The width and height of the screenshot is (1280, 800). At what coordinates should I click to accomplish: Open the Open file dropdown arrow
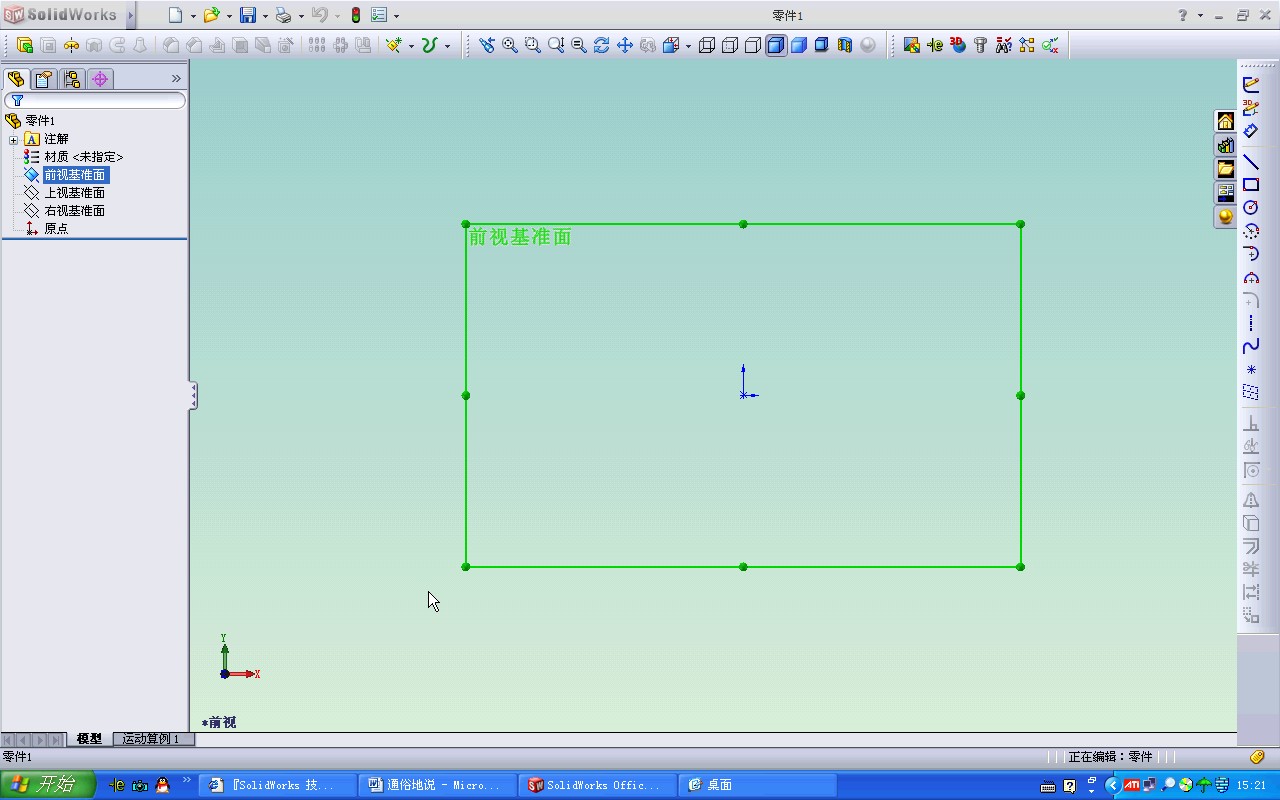click(229, 16)
